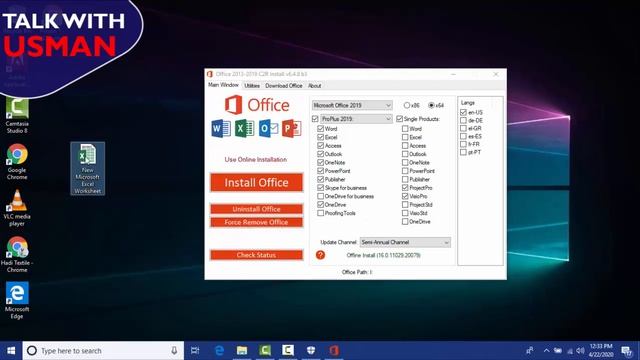
Task: Switch to the About tab
Action: (314, 86)
